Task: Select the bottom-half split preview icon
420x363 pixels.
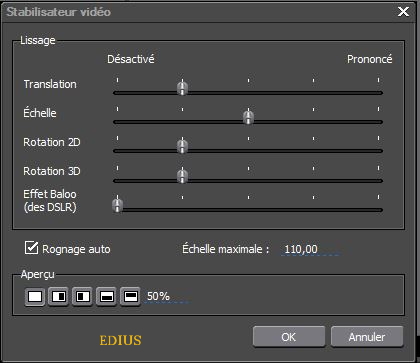Action: [x=107, y=296]
